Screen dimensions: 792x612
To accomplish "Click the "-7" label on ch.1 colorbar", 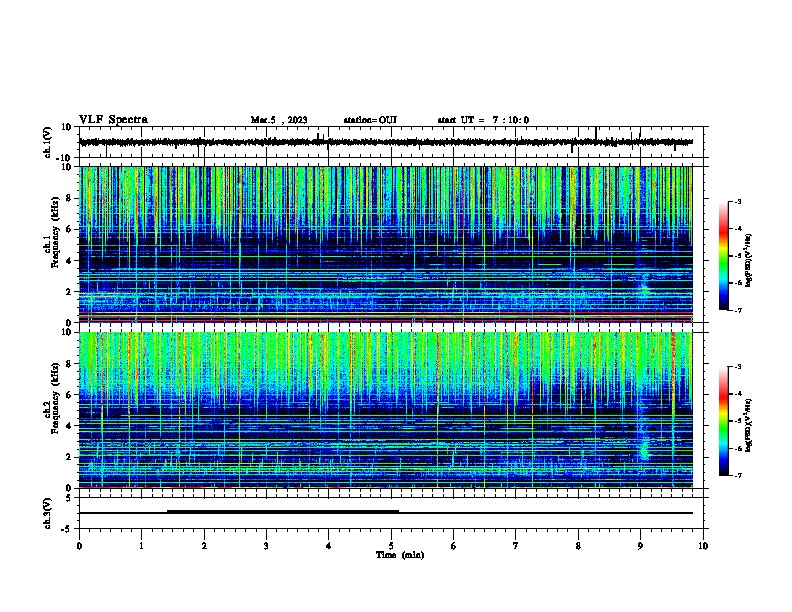I will [x=737, y=310].
